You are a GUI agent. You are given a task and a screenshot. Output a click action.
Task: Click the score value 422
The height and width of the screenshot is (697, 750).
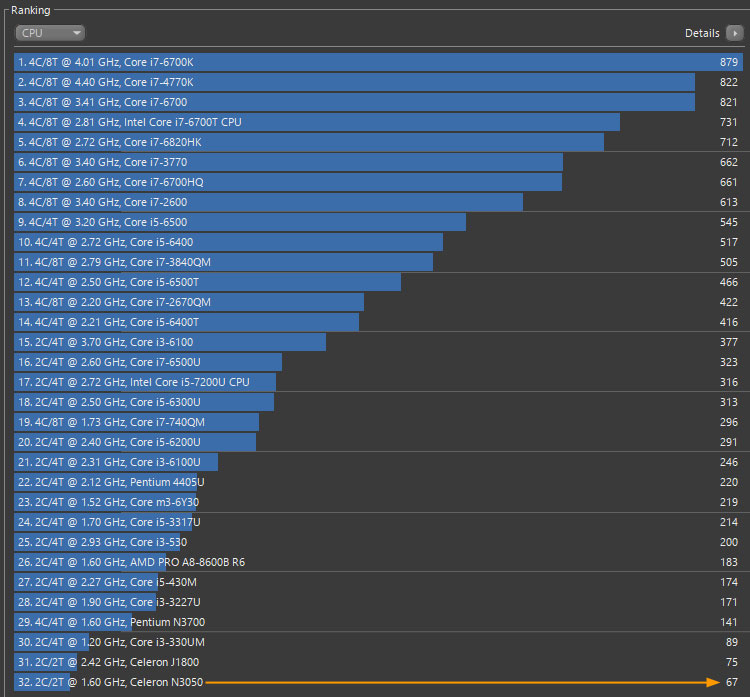[728, 302]
